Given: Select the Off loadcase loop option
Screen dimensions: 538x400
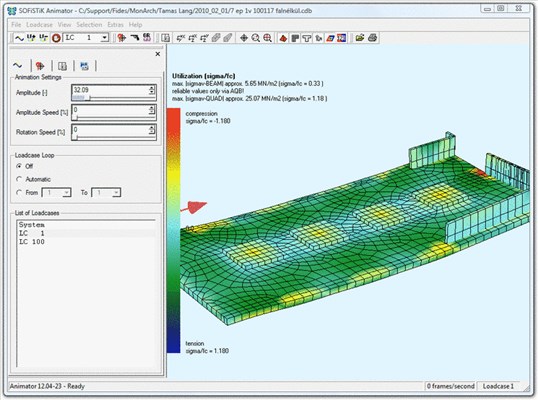Looking at the screenshot, I should [x=19, y=166].
